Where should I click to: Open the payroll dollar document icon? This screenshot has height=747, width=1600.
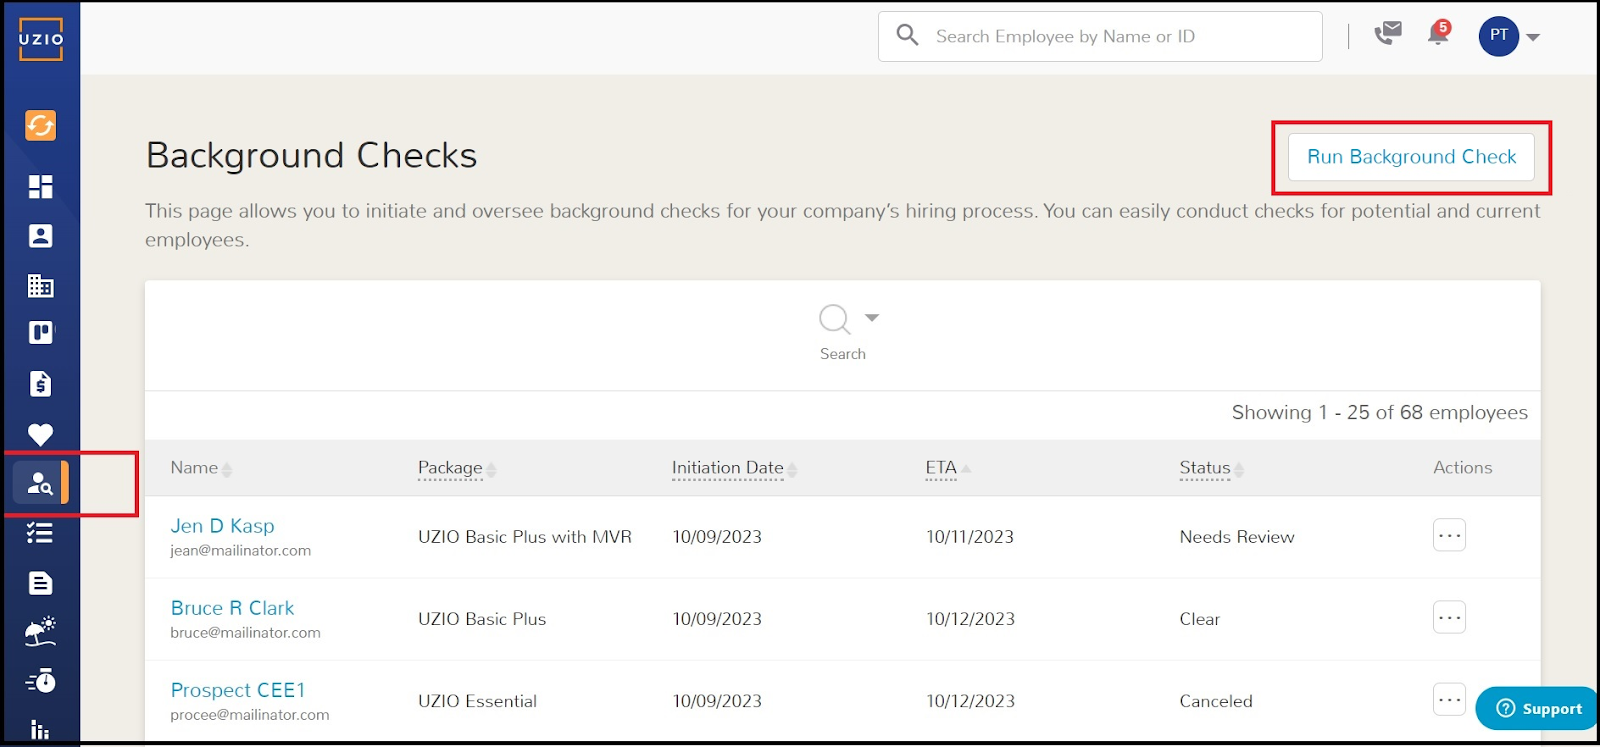[40, 384]
